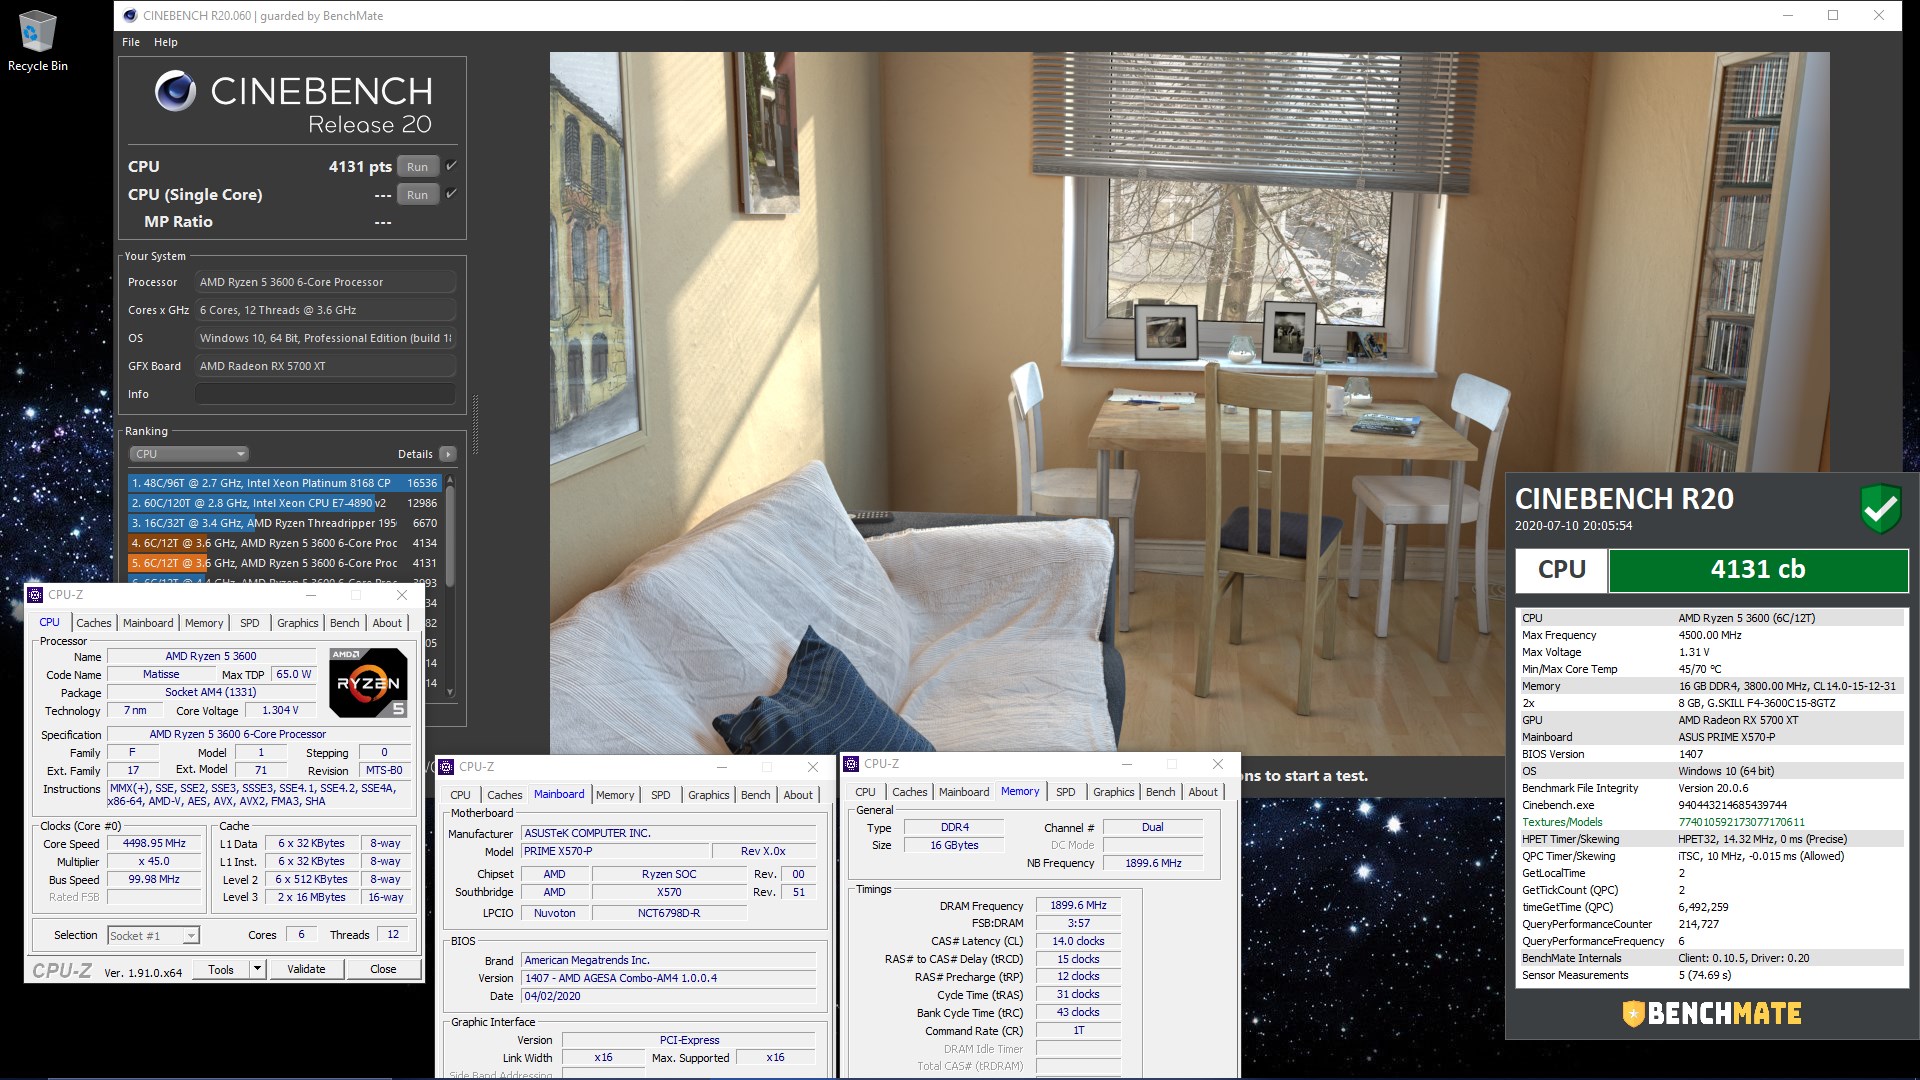1920x1080 pixels.
Task: Close the CPU-Z Mainboard window
Action: (x=813, y=767)
